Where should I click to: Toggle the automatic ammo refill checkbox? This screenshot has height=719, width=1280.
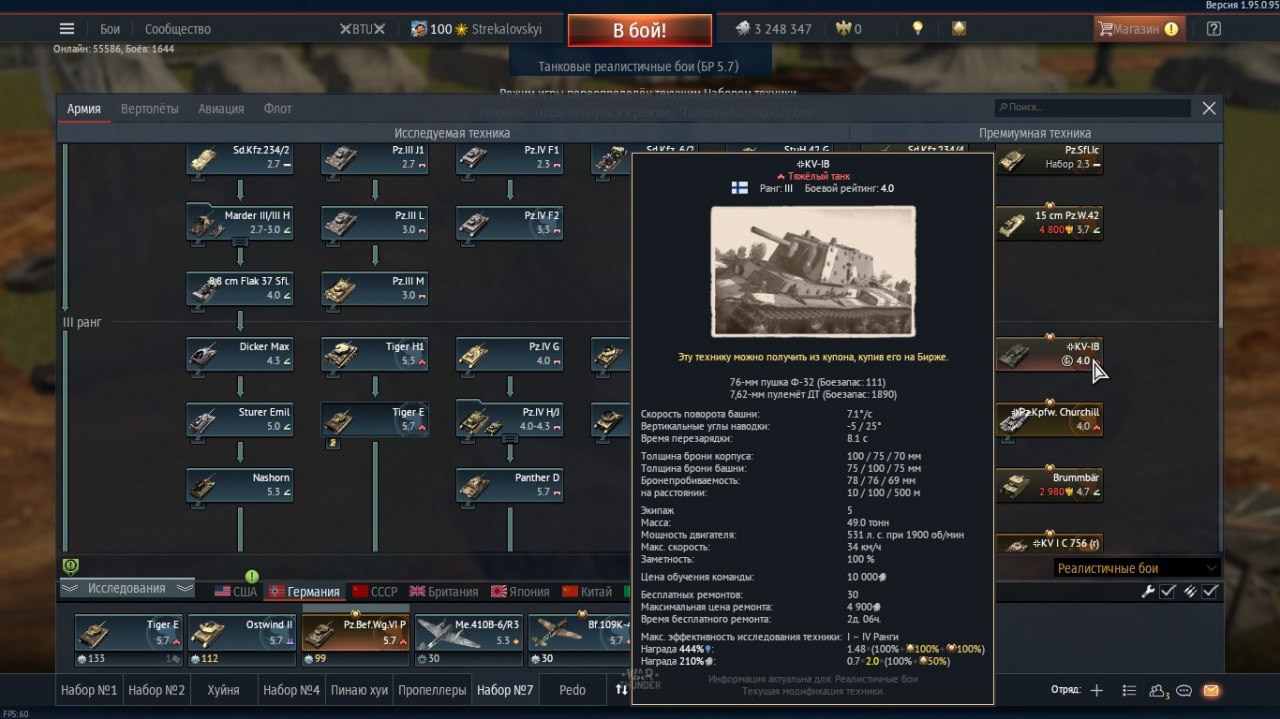(1210, 592)
